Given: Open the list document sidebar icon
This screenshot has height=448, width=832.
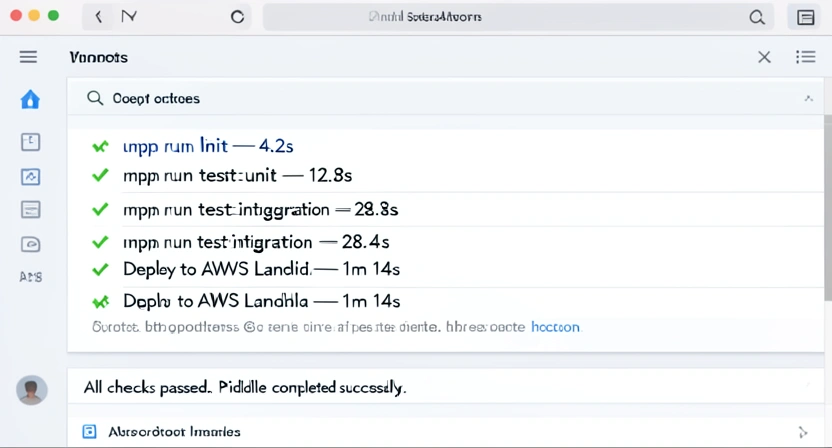Looking at the screenshot, I should tap(30, 210).
